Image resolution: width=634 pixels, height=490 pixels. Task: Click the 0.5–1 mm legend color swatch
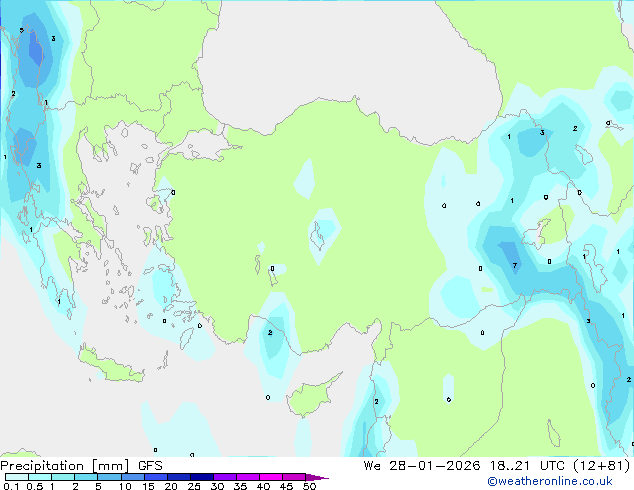coord(40,477)
